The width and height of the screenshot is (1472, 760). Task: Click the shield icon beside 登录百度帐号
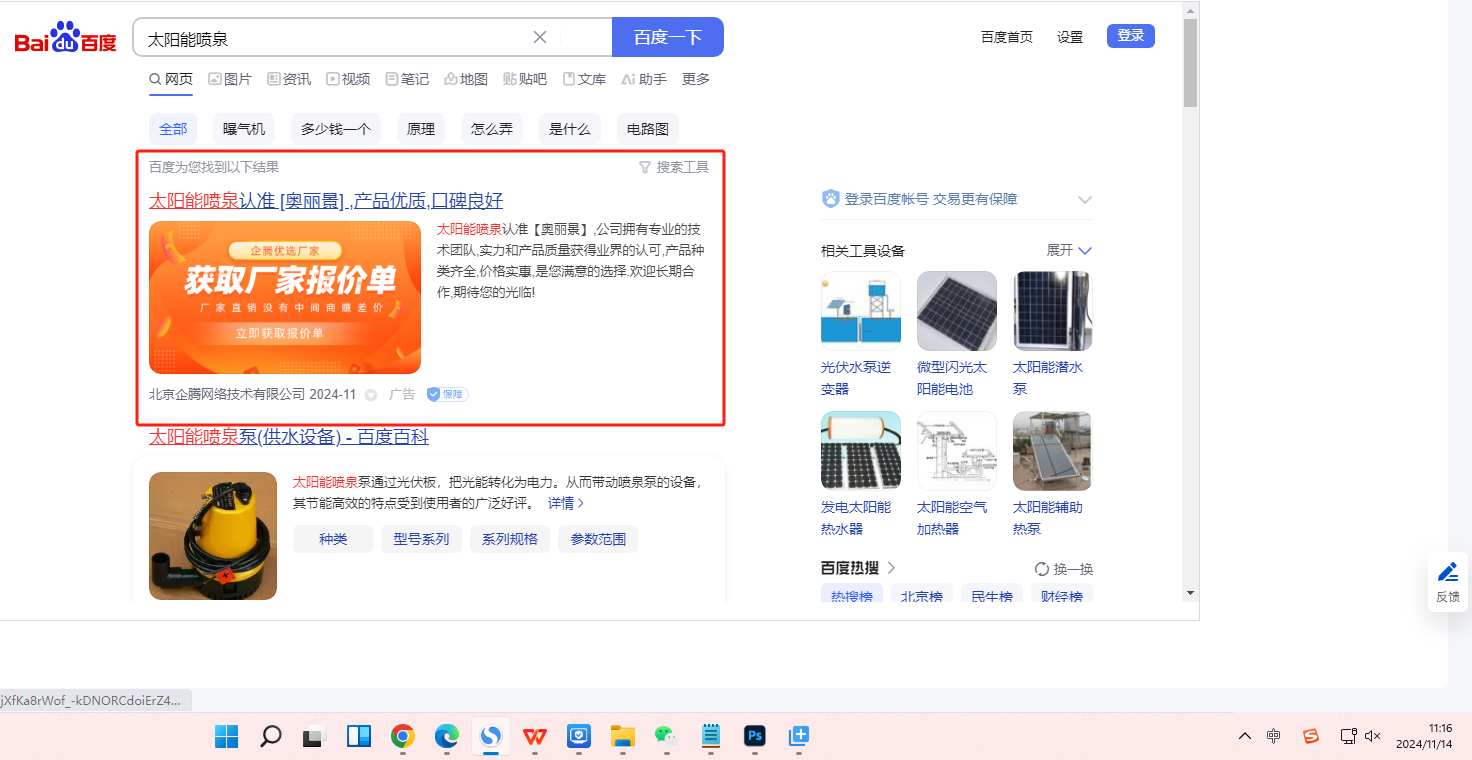click(830, 199)
